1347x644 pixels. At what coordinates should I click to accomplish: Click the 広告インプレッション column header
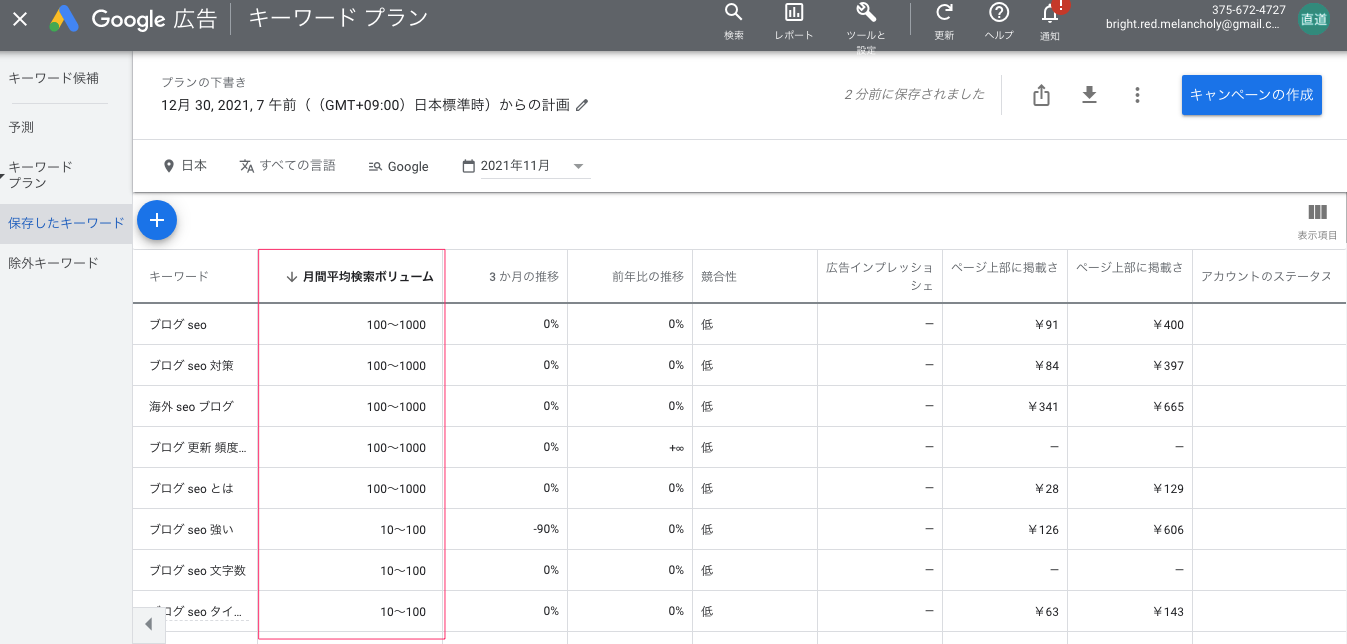click(x=879, y=277)
